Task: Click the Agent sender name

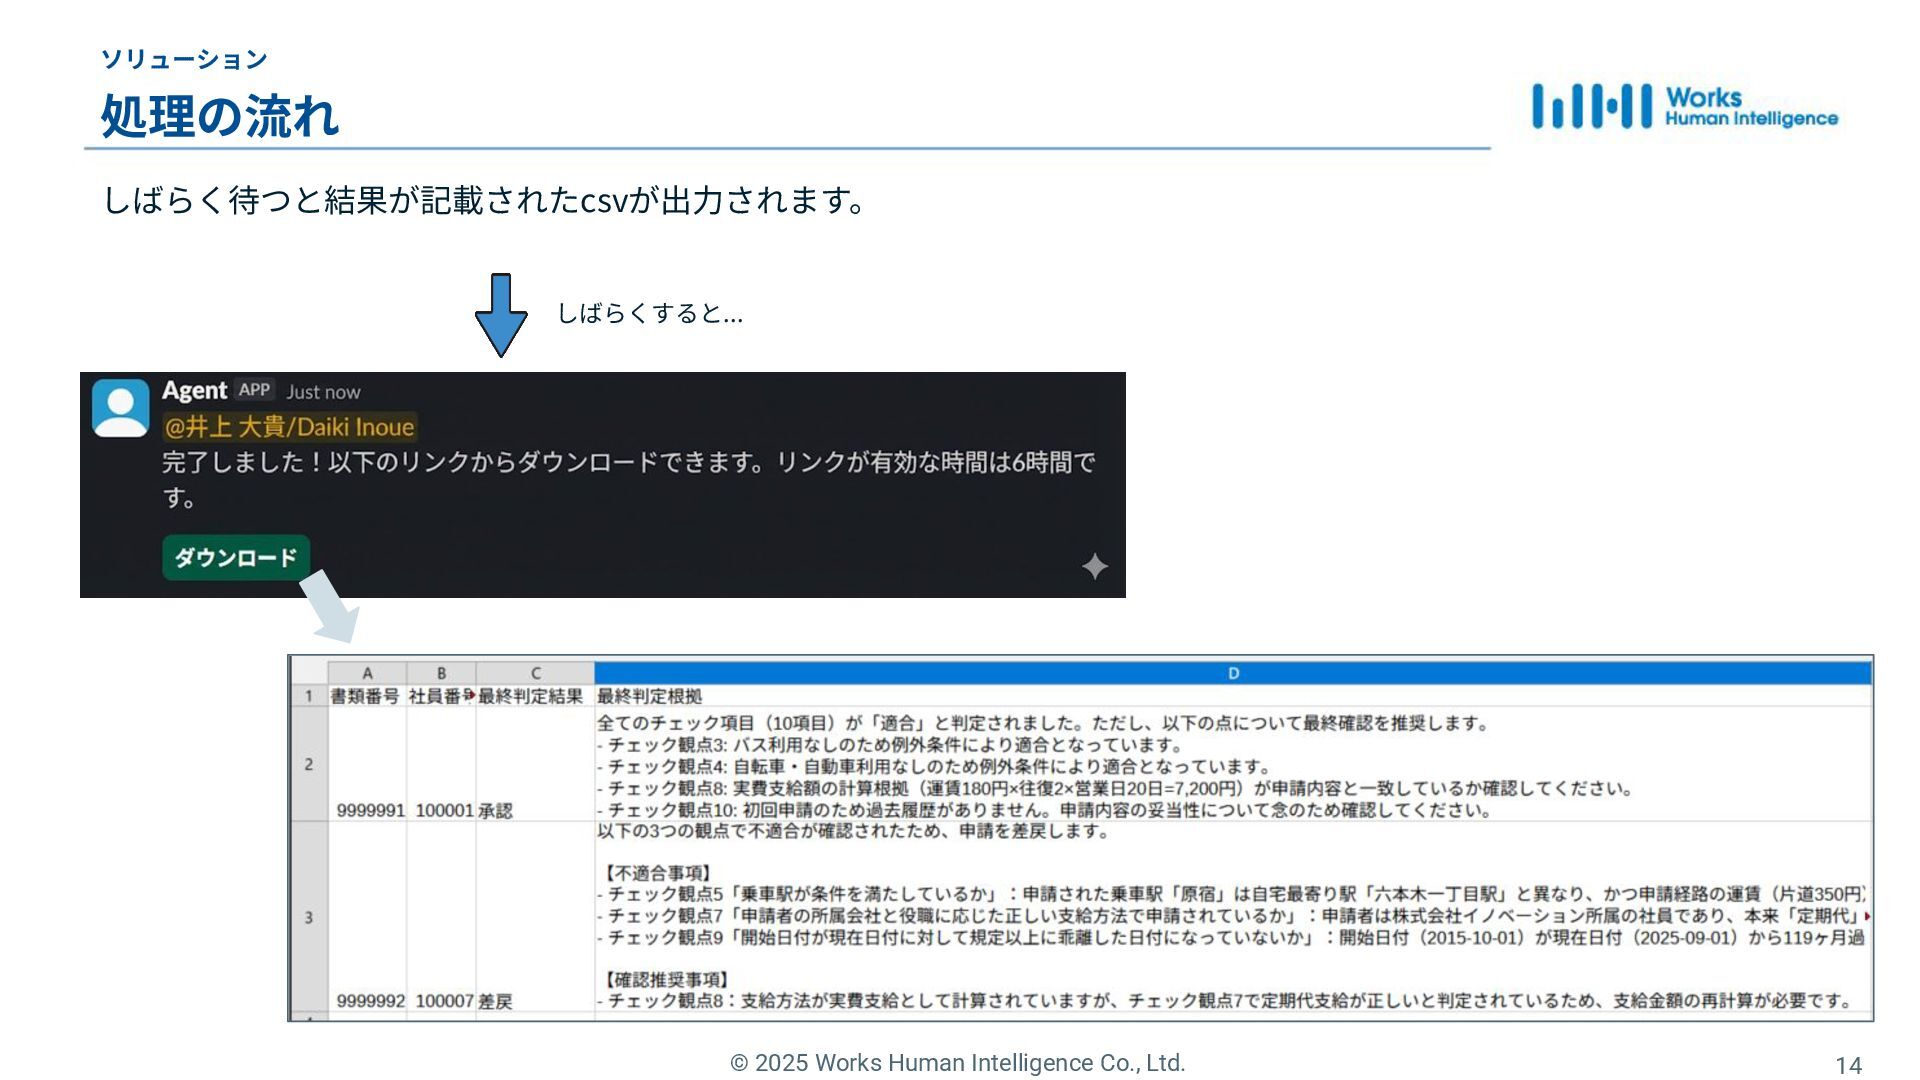Action: point(194,390)
